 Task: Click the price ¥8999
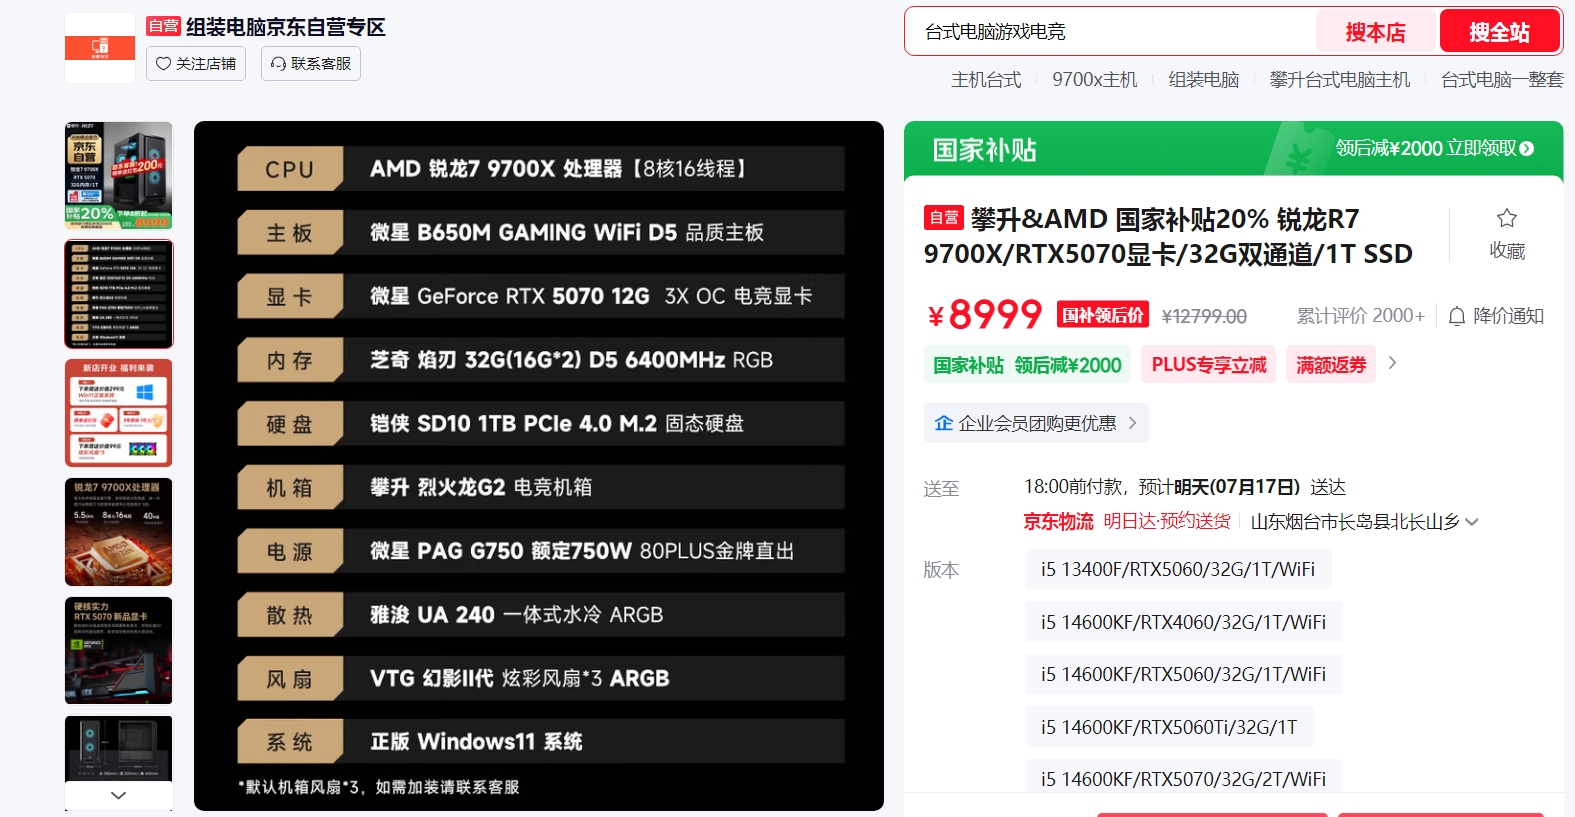coord(985,315)
